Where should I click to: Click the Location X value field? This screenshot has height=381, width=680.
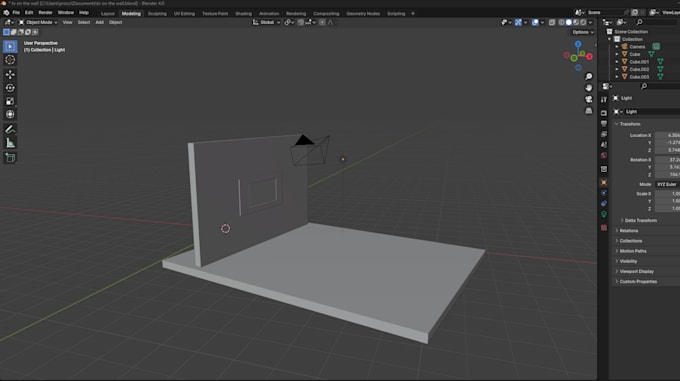(667, 135)
